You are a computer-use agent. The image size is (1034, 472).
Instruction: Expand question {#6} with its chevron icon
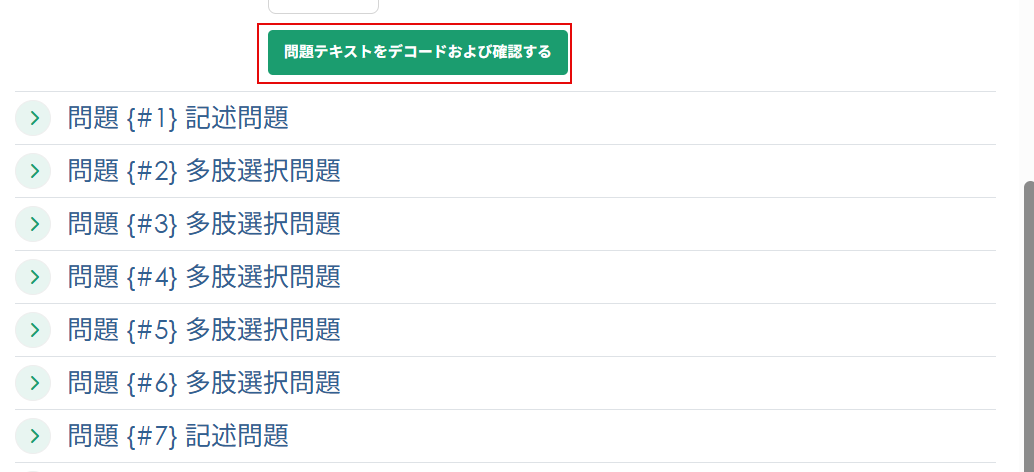(33, 383)
